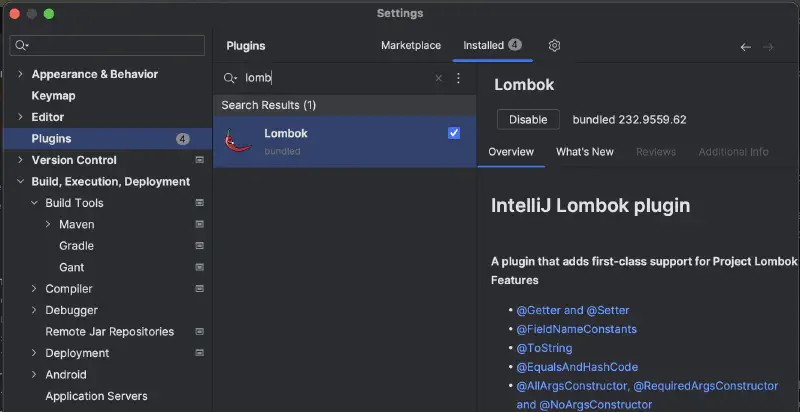
Task: Click the Lombok chili pepper icon
Action: click(238, 141)
